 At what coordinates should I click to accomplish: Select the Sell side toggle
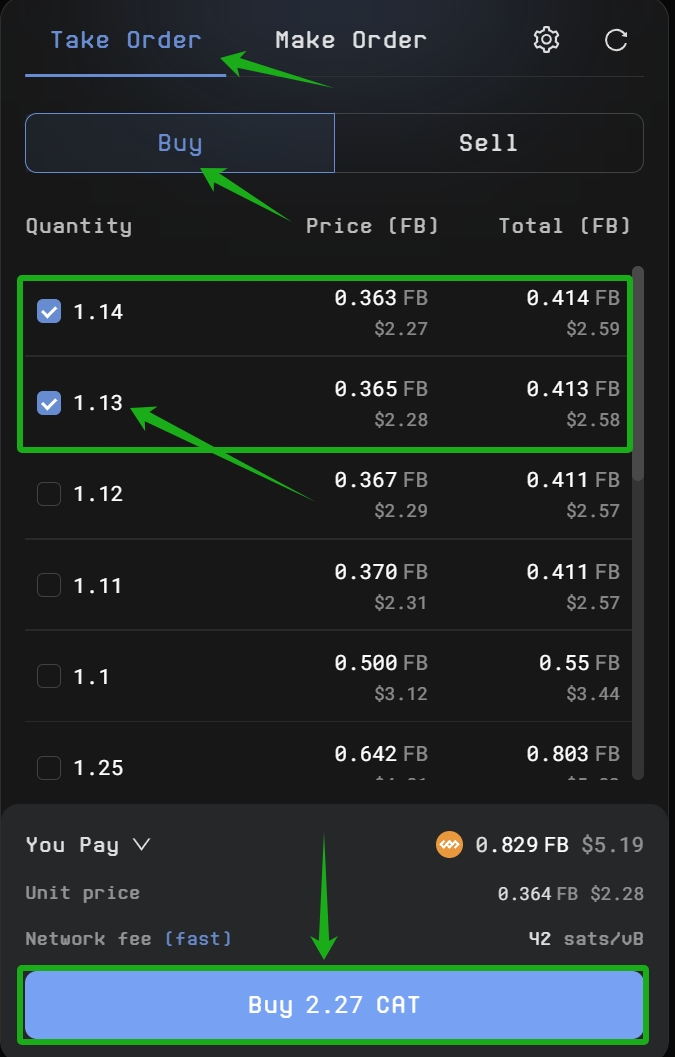488,143
